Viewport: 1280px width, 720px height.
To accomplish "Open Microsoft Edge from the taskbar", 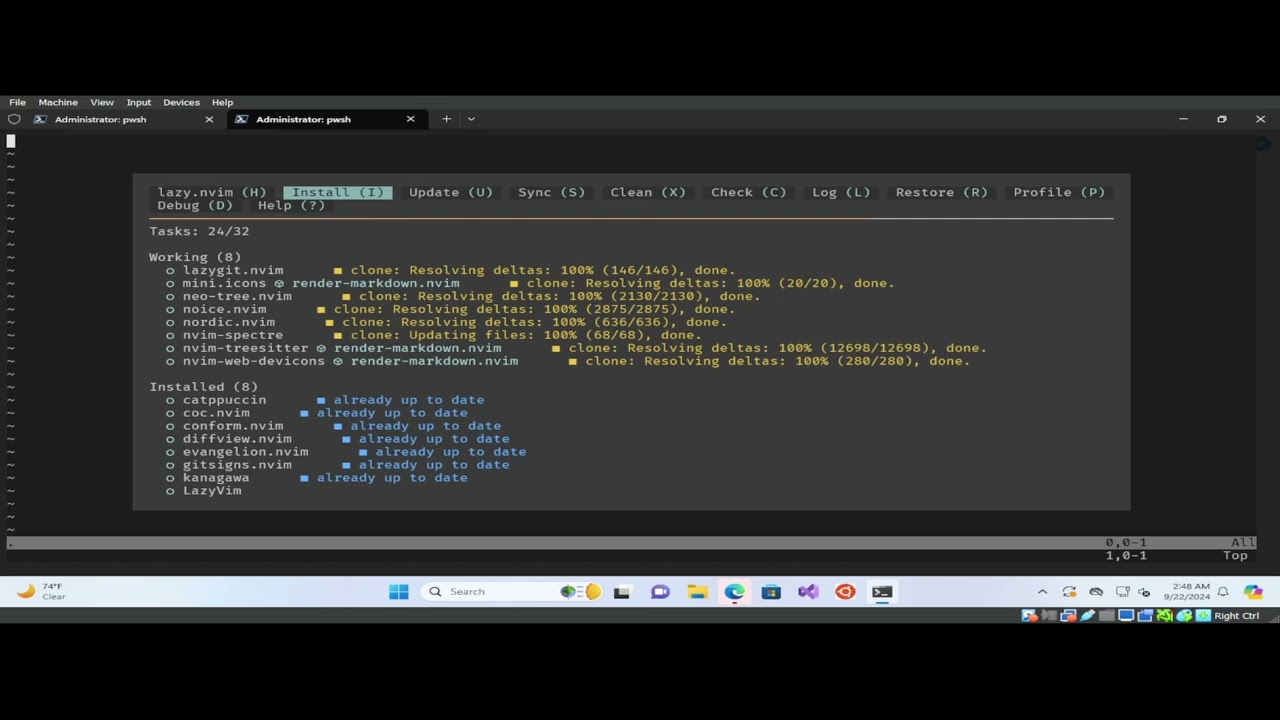I will pos(734,591).
